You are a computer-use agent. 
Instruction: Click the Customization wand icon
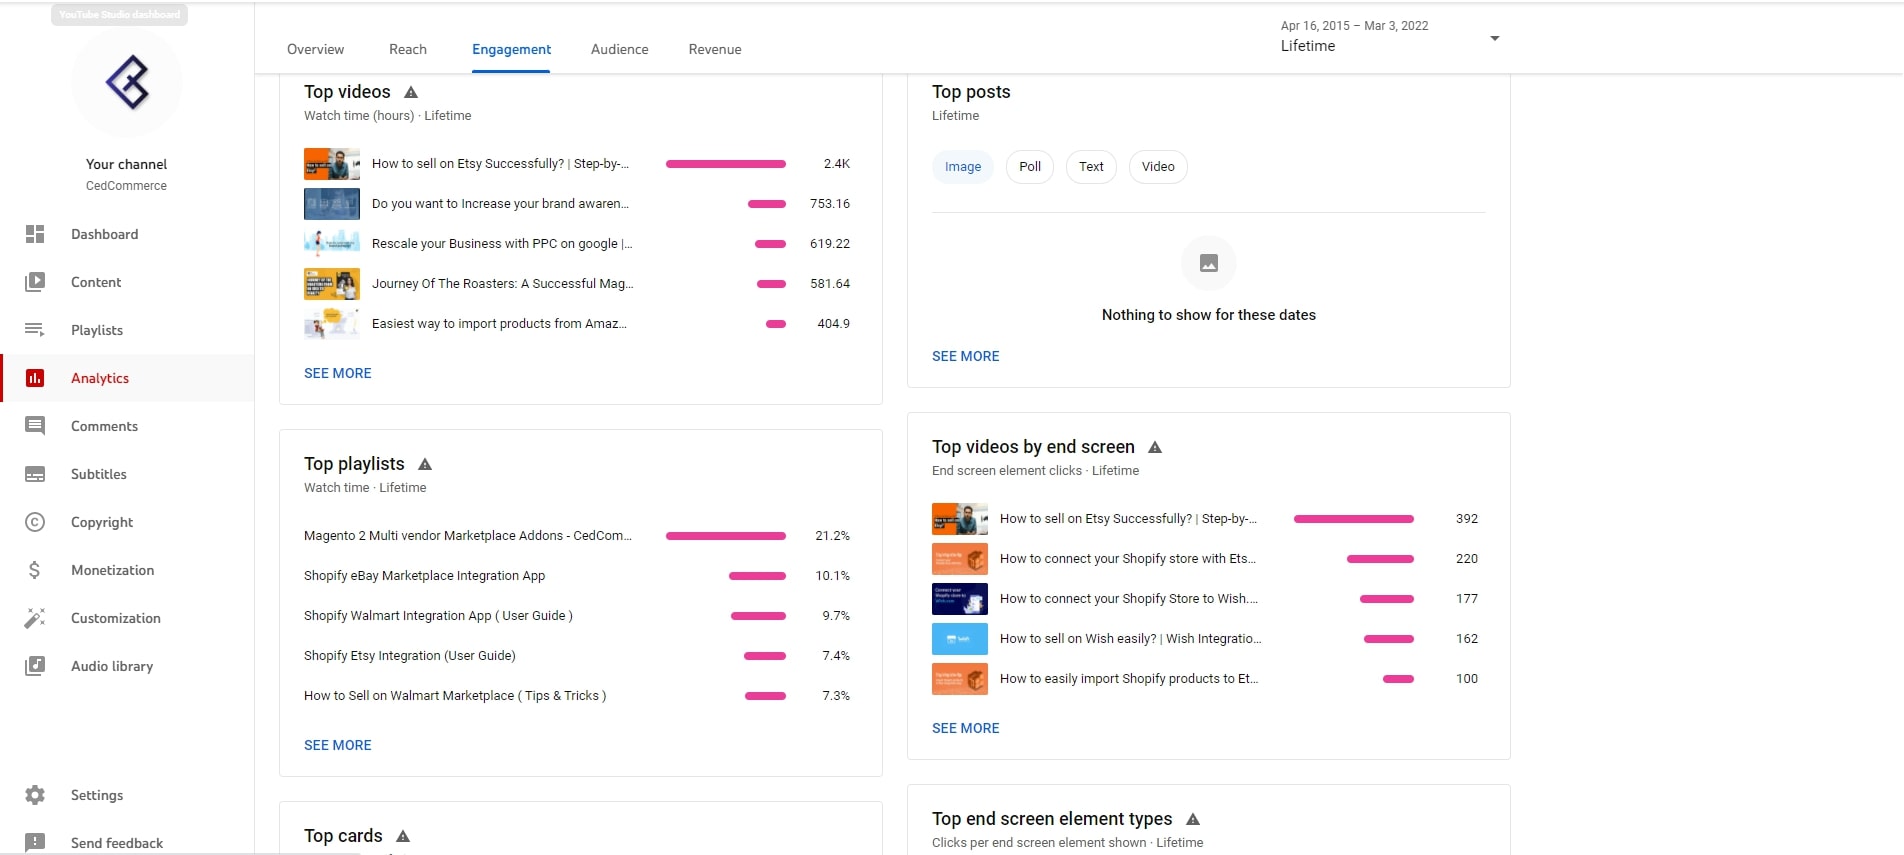(35, 618)
